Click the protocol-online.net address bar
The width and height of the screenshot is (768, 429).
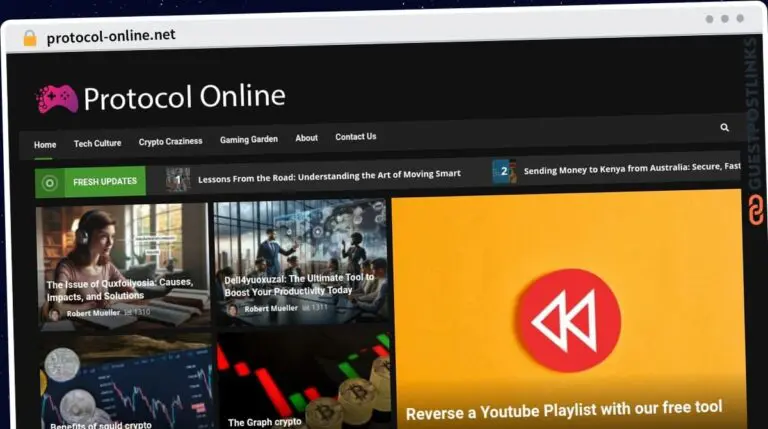110,35
